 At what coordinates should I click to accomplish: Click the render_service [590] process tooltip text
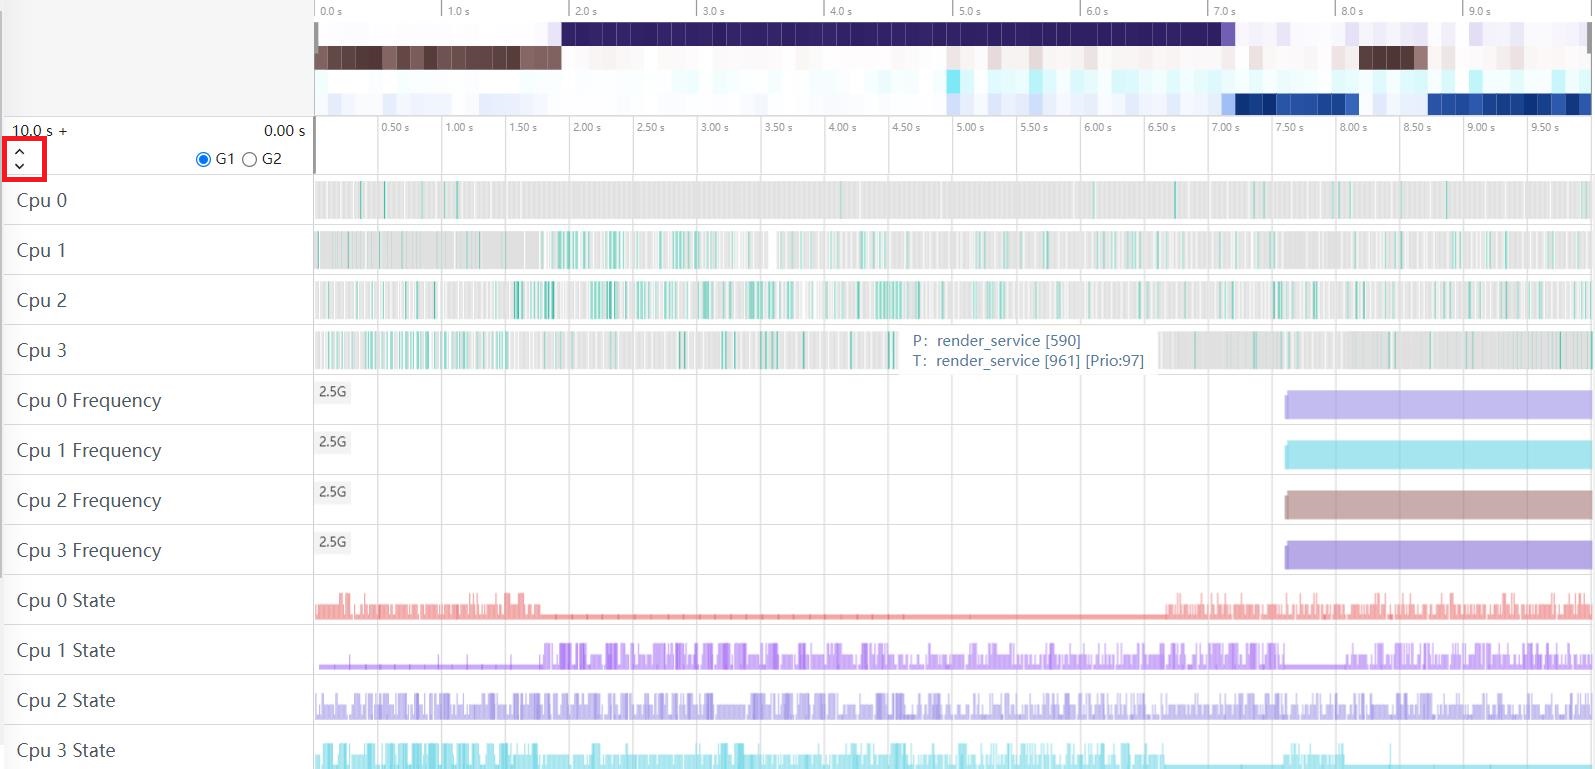[1008, 341]
